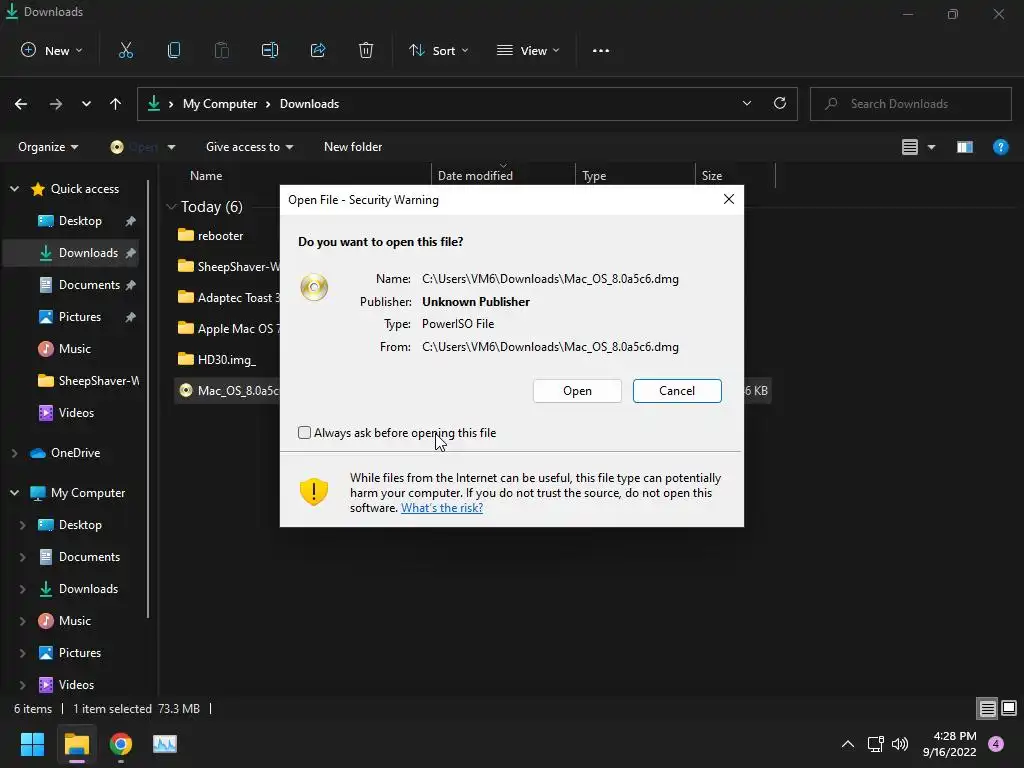The width and height of the screenshot is (1024, 768).
Task: Open the Organize dropdown menu
Action: (x=48, y=147)
